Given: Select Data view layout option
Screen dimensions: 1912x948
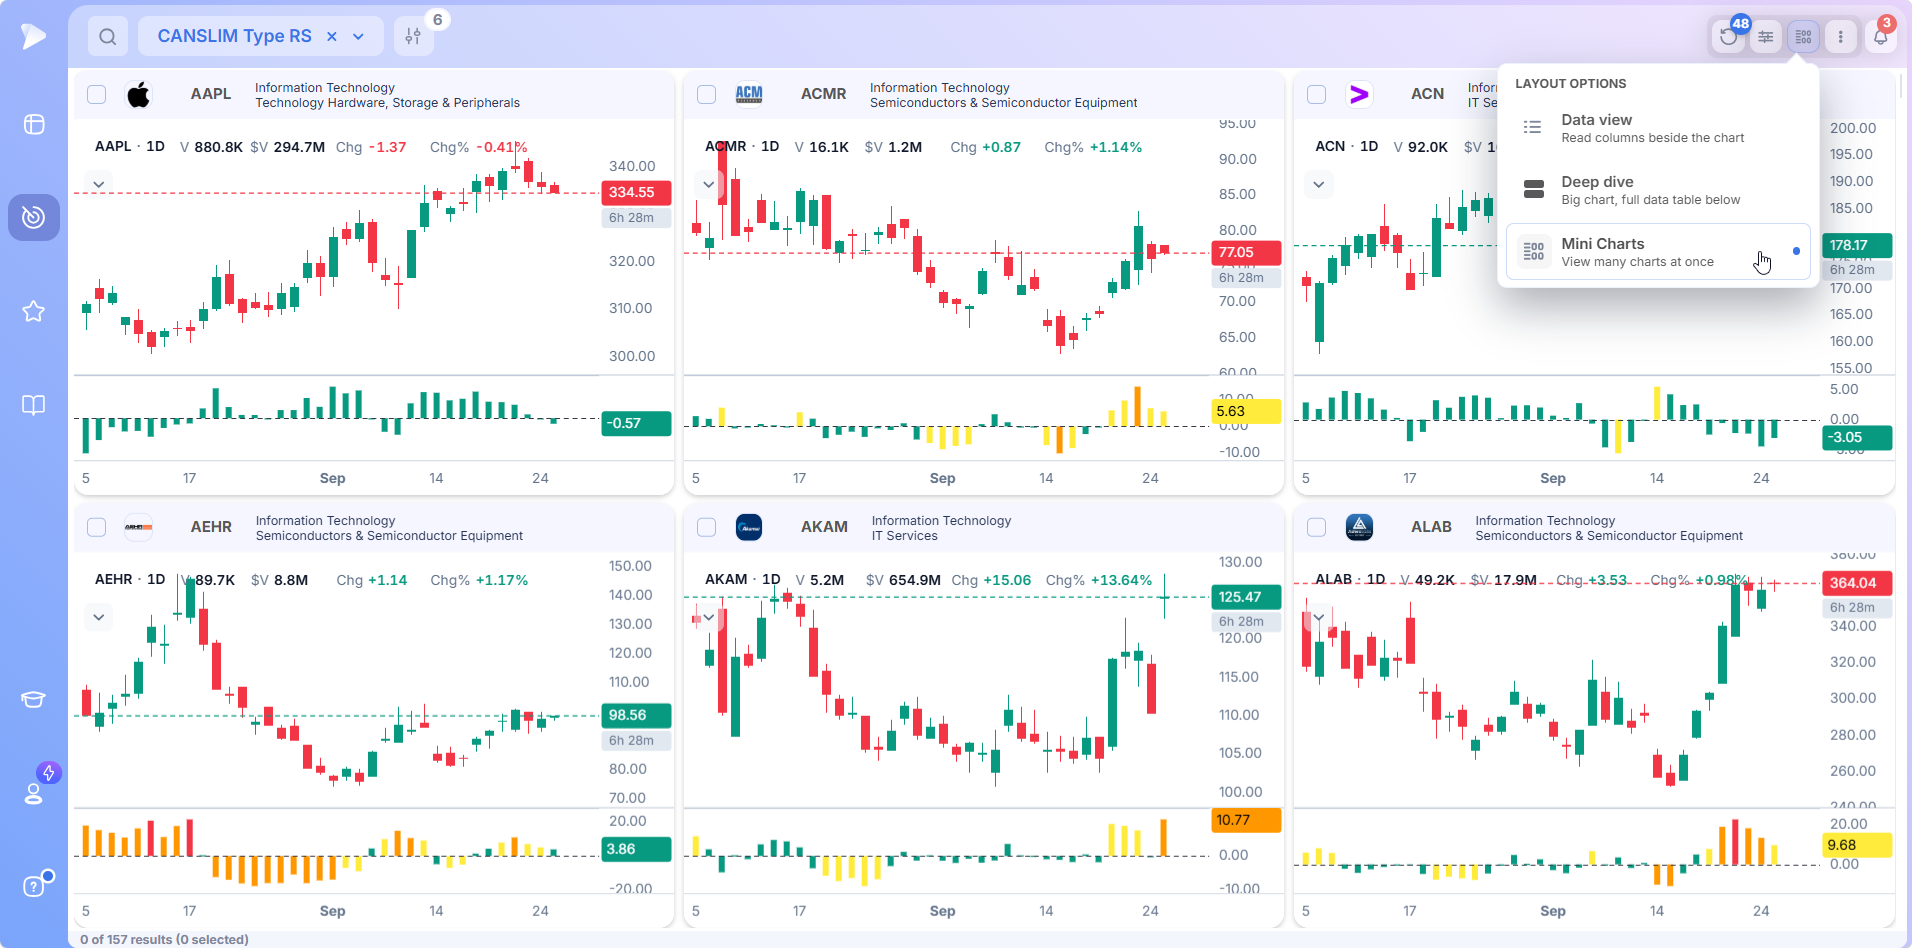Looking at the screenshot, I should tap(1658, 128).
